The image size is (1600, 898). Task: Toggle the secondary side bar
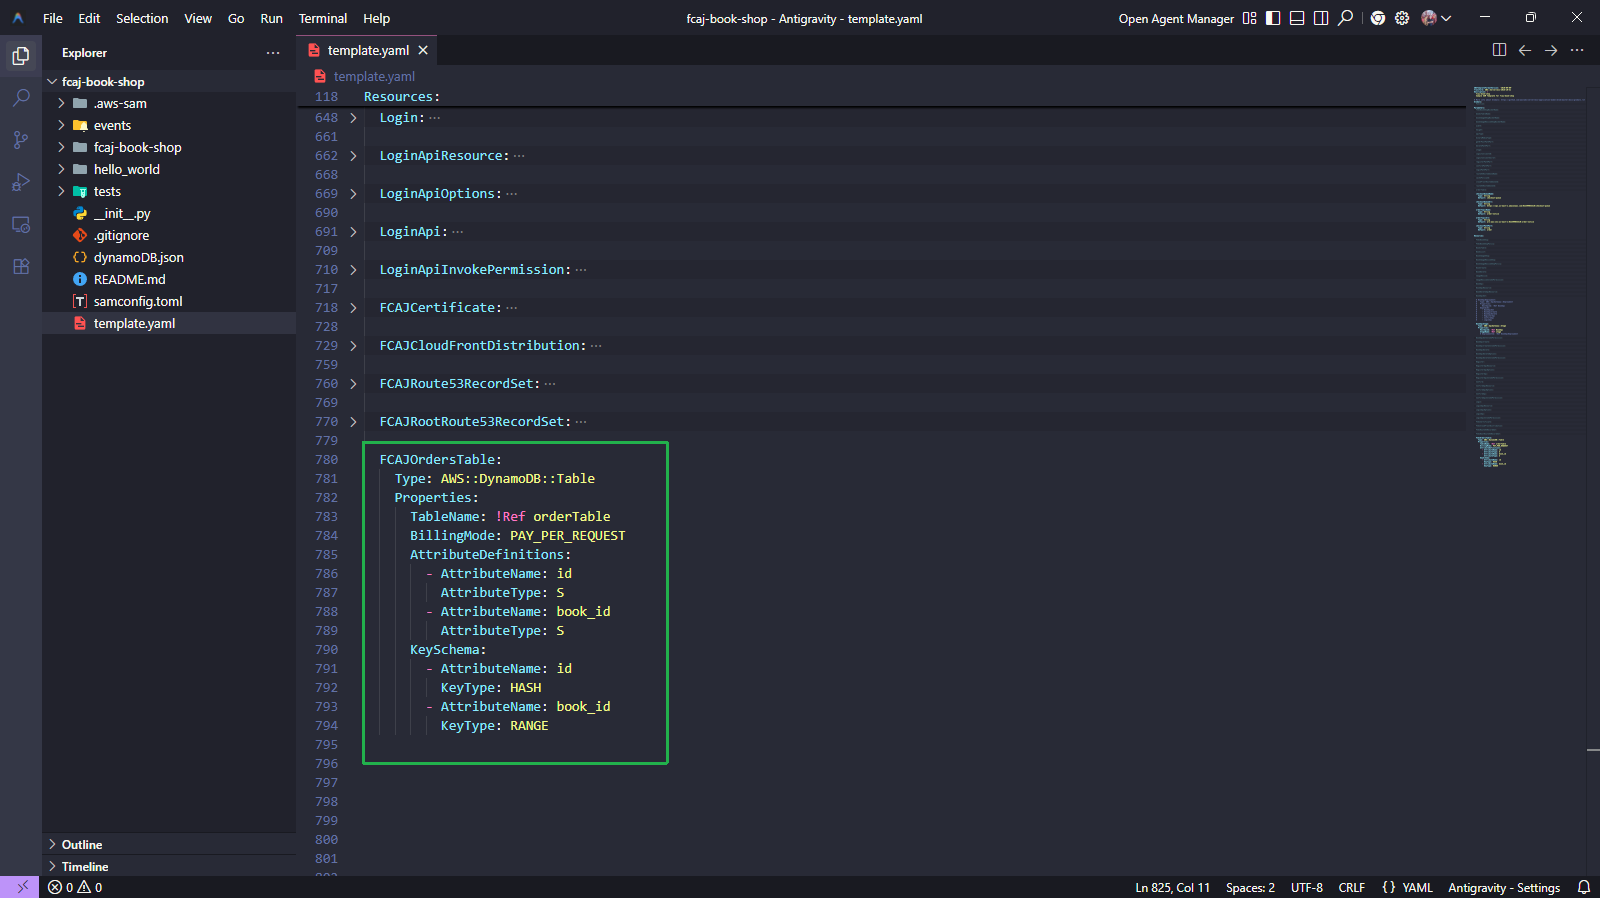coord(1321,18)
